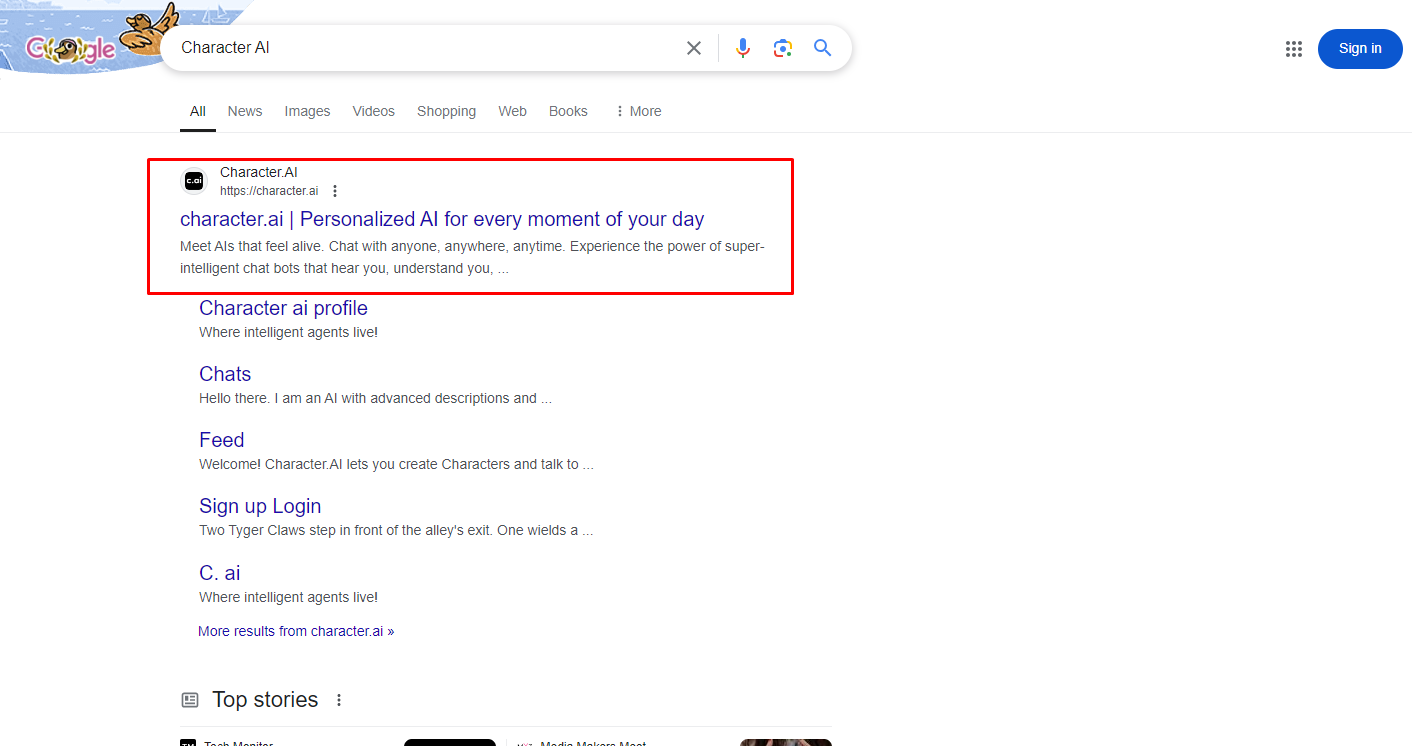Click the Character.AI site name text
This screenshot has height=746, width=1412.
tap(259, 172)
